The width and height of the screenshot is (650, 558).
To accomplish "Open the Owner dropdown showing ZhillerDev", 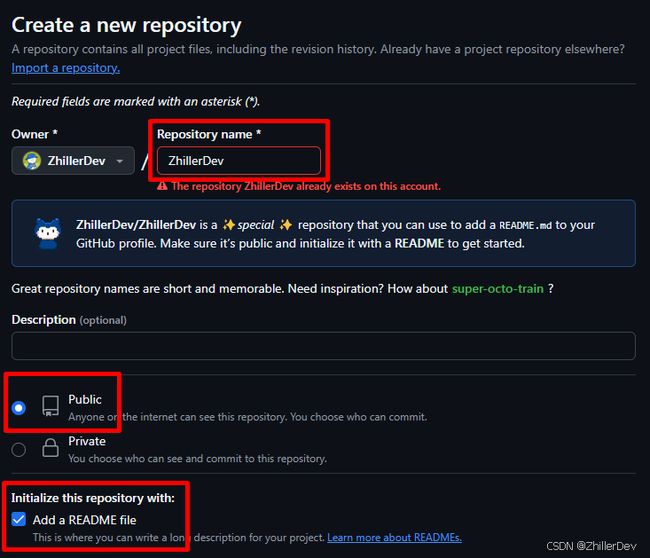I will (x=73, y=161).
